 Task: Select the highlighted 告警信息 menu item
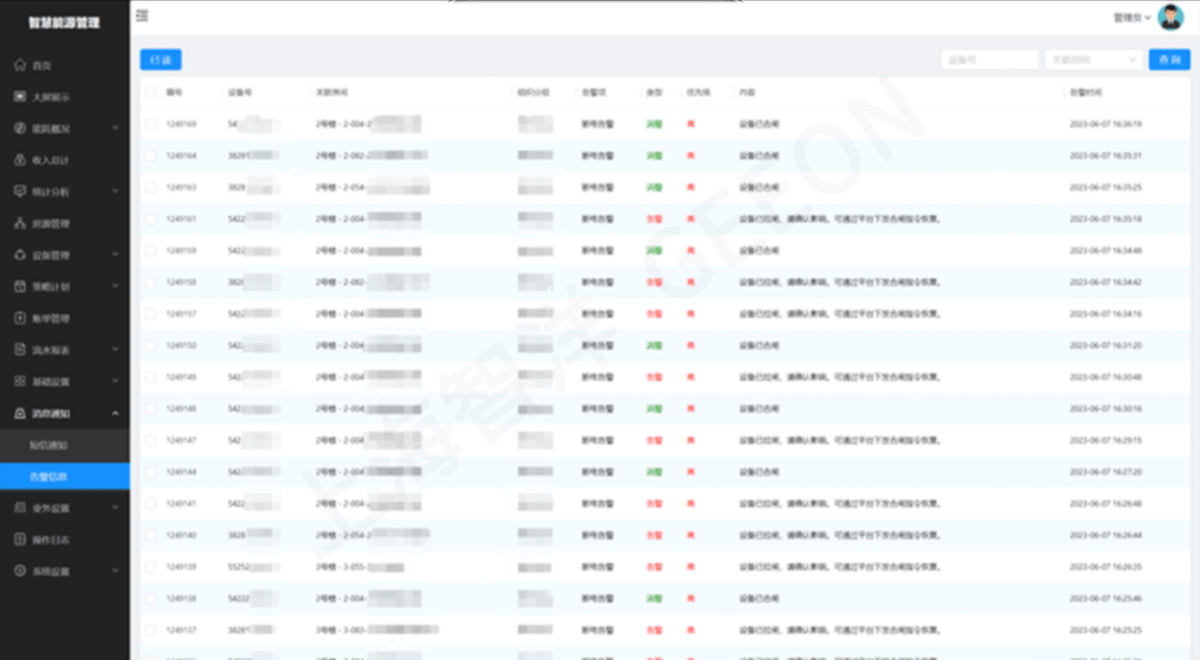tap(65, 476)
